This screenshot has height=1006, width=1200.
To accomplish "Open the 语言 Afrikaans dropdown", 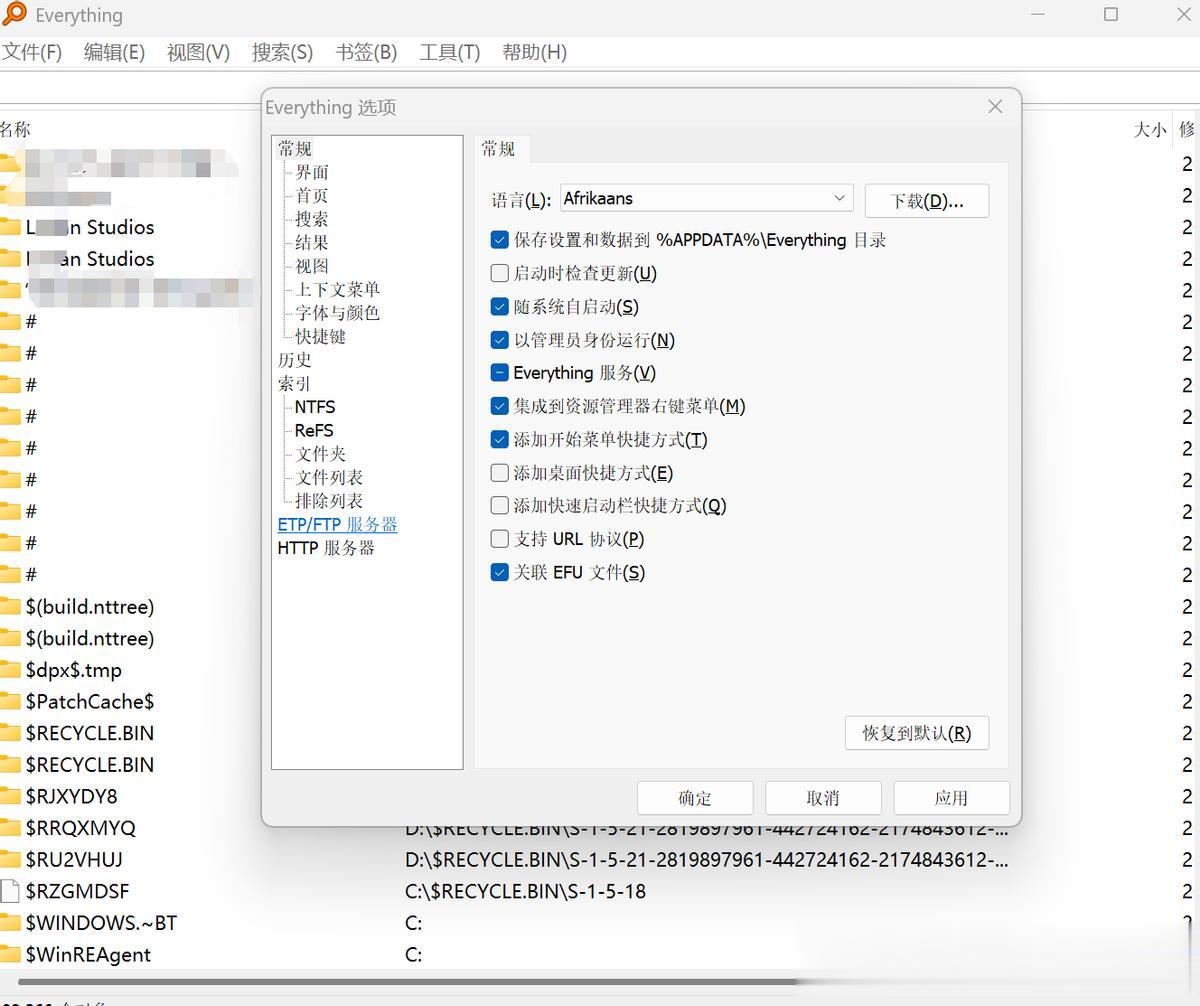I will 706,198.
